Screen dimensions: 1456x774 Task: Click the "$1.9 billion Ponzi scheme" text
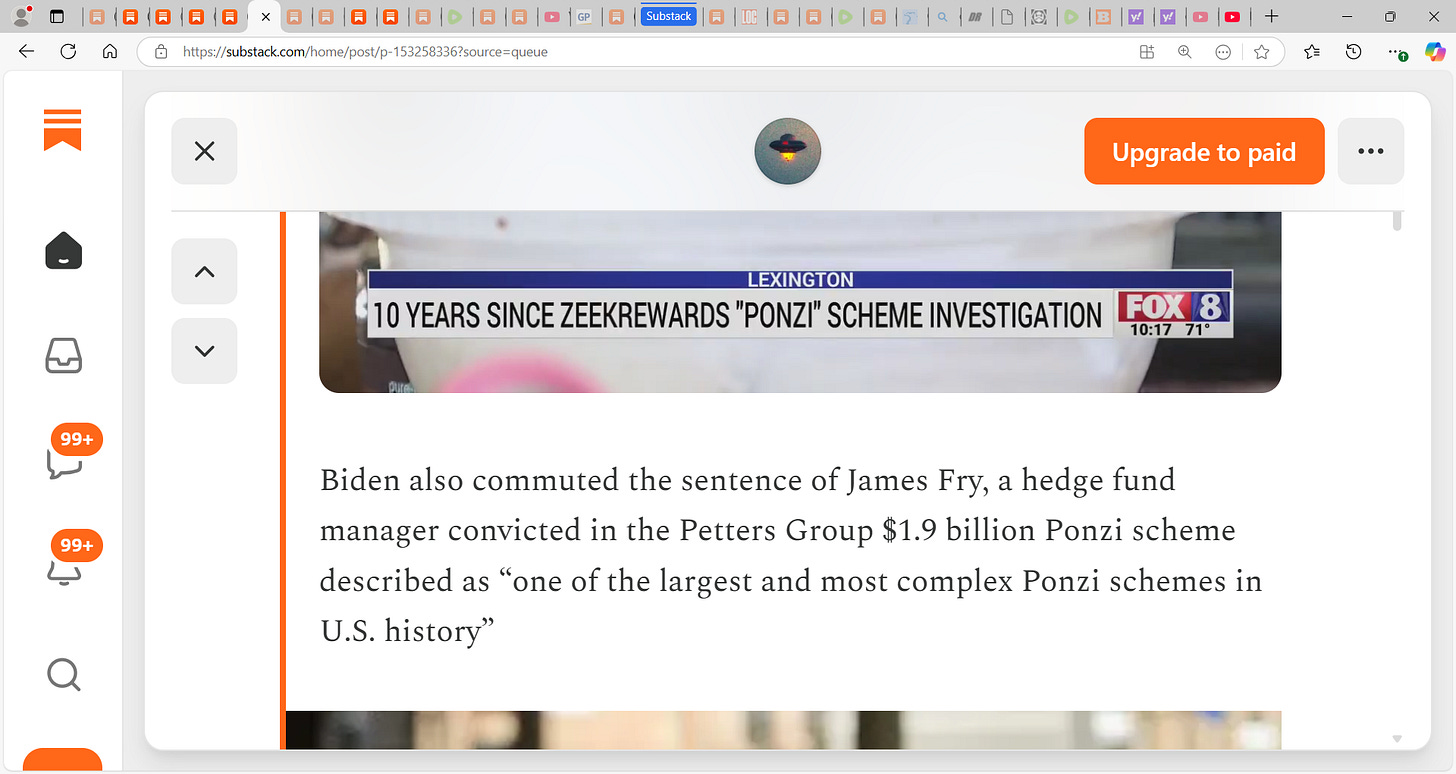1059,530
